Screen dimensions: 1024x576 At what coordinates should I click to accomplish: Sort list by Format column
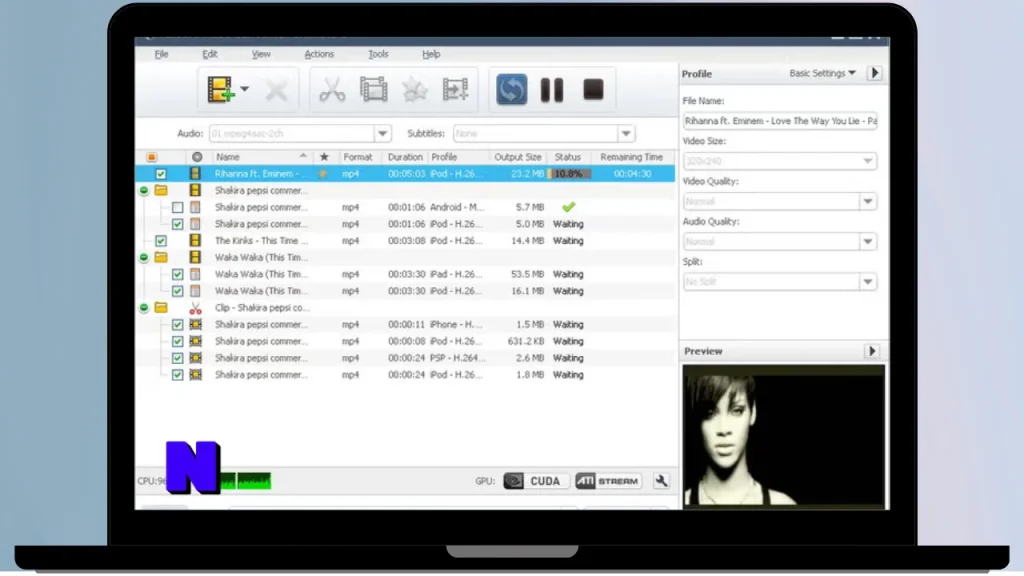coord(358,157)
